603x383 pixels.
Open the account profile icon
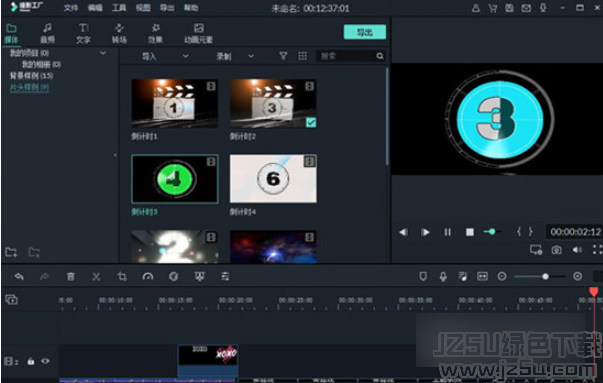tap(476, 8)
